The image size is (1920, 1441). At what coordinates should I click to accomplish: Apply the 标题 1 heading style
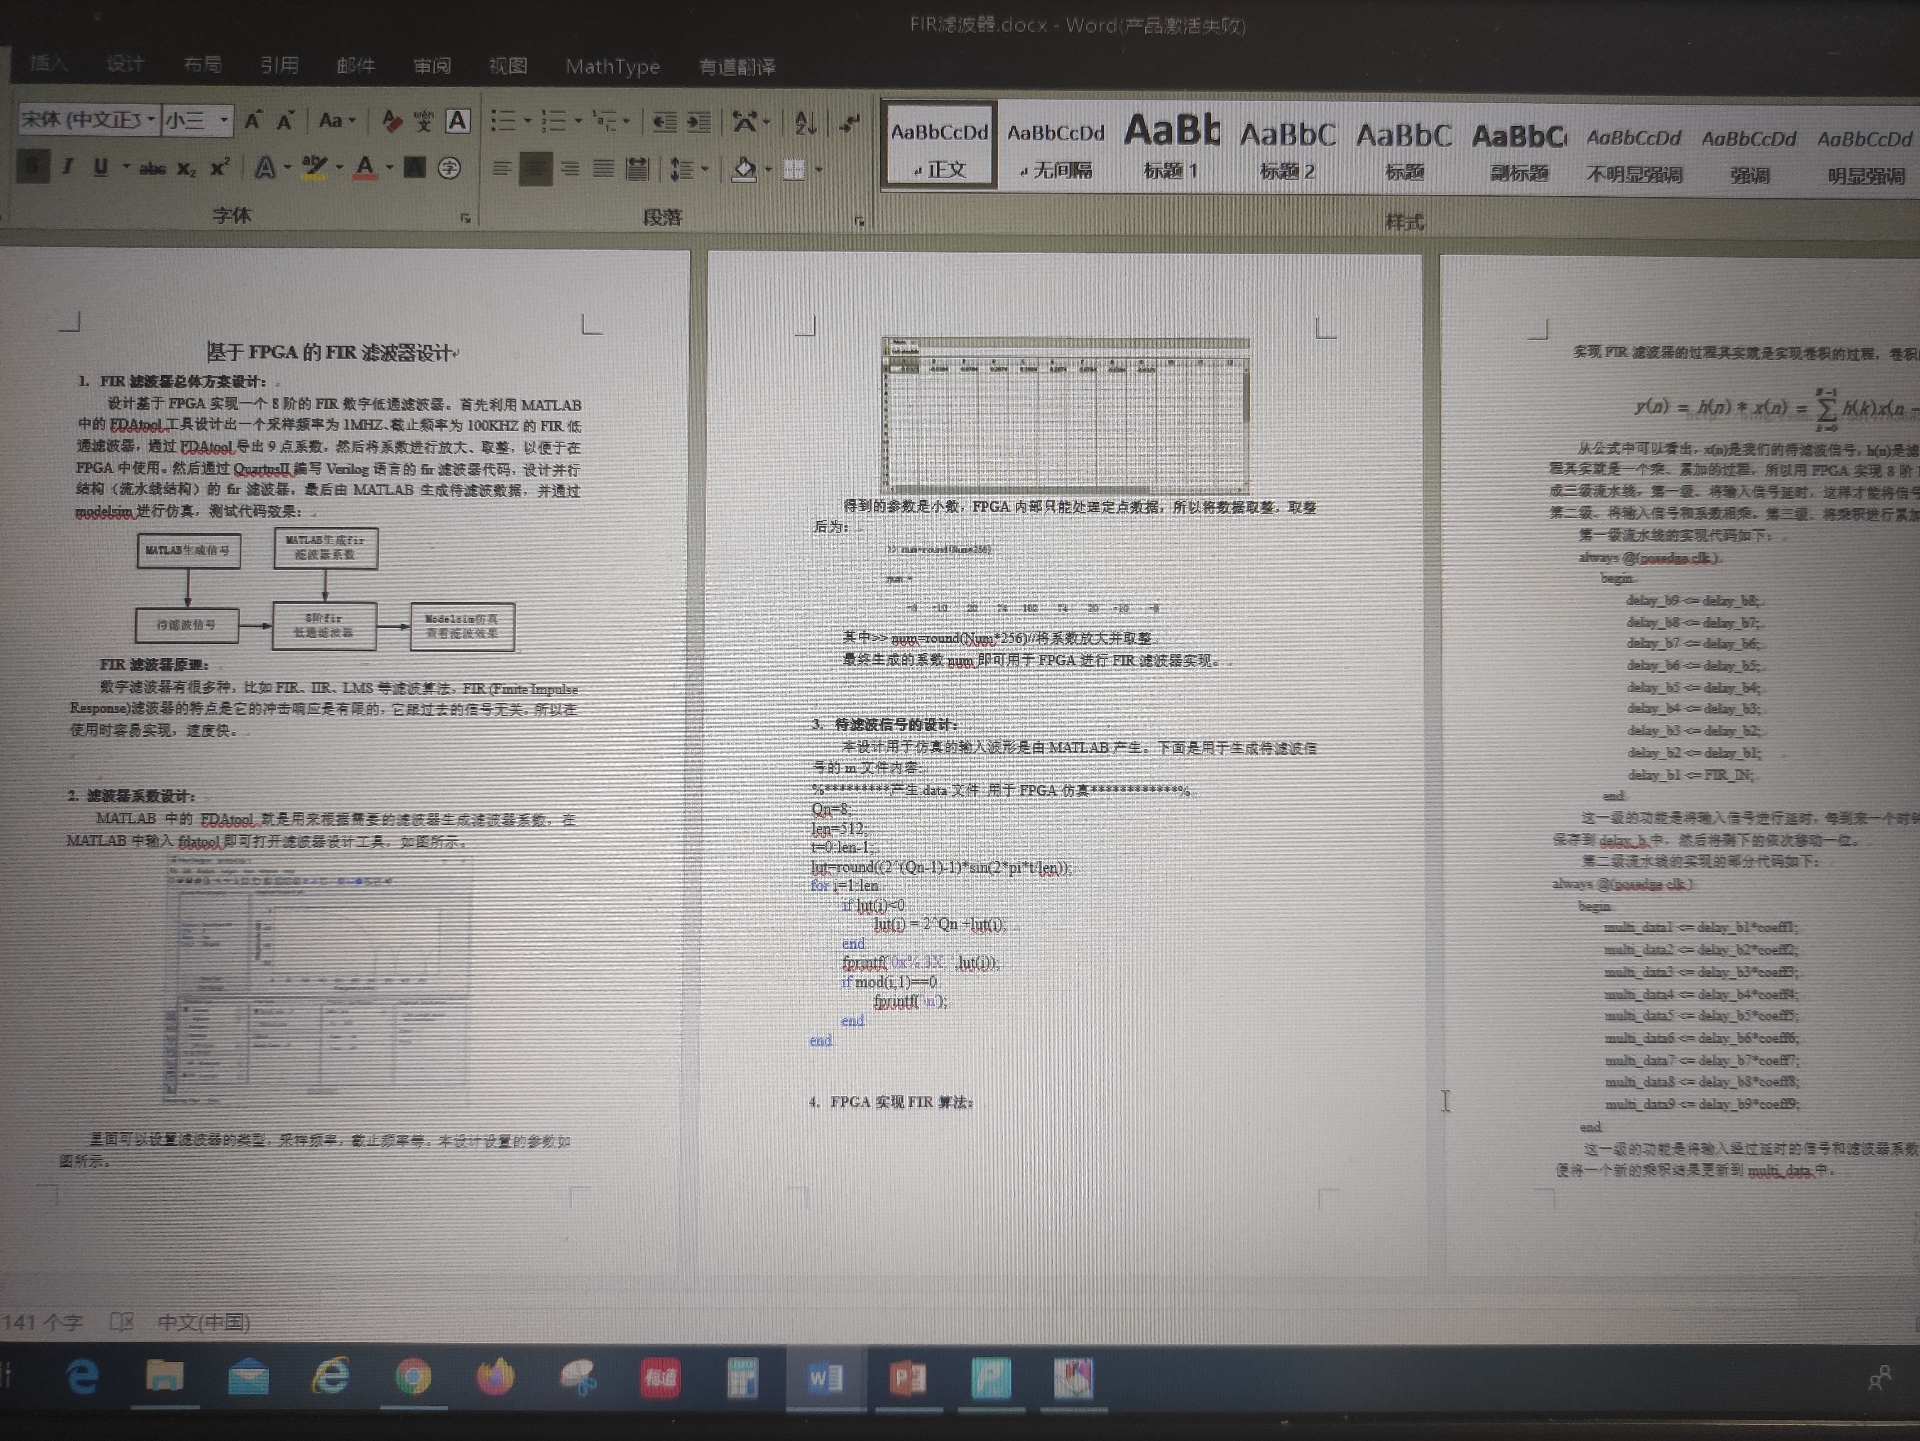[1171, 146]
